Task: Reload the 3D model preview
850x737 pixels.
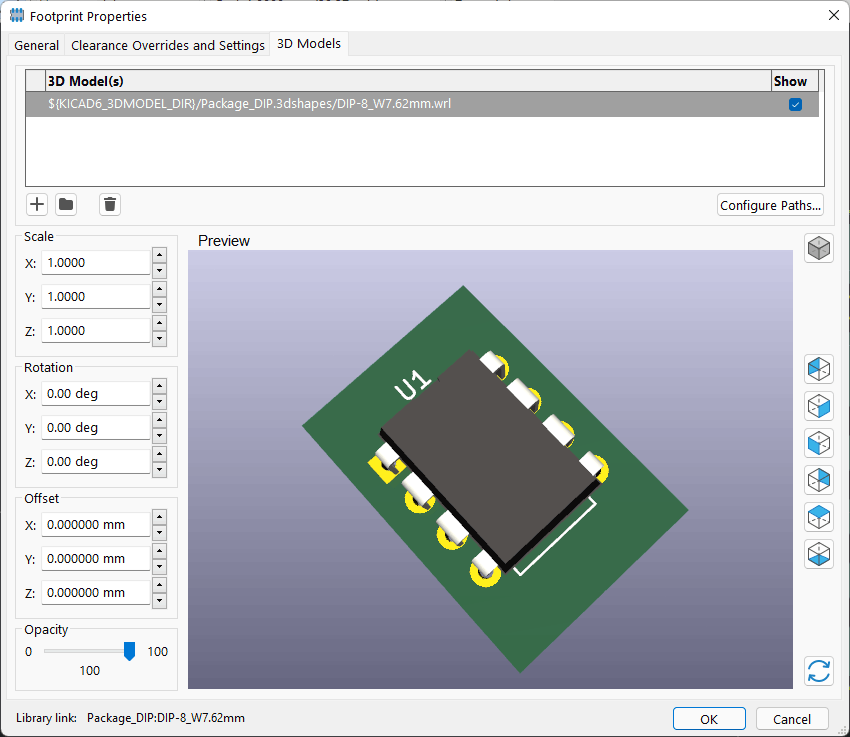Action: [x=819, y=671]
